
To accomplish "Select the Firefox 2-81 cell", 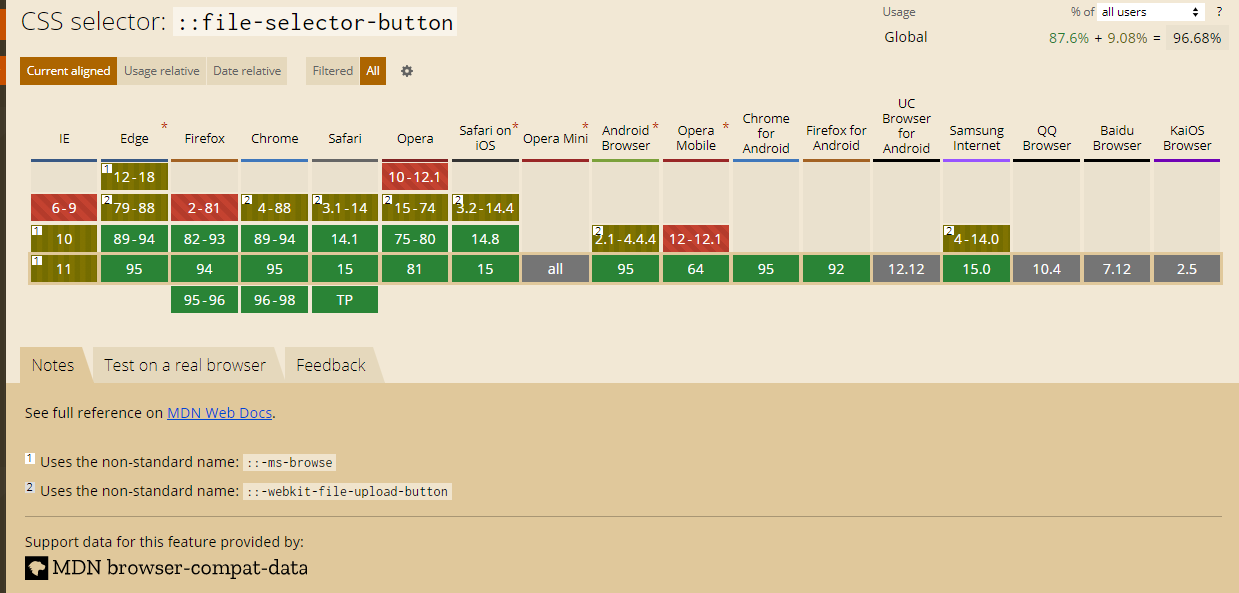I will (x=204, y=208).
